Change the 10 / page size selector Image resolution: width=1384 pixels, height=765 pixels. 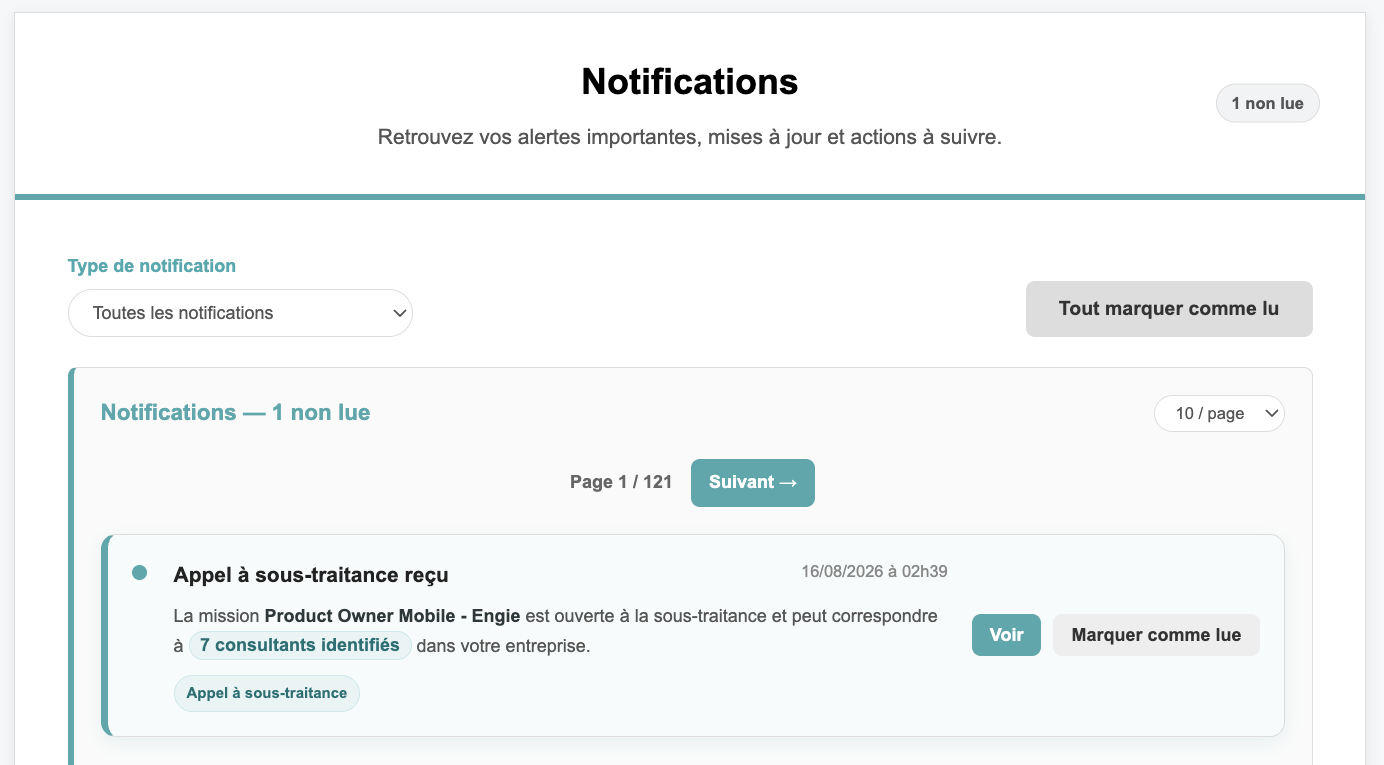(x=1219, y=413)
